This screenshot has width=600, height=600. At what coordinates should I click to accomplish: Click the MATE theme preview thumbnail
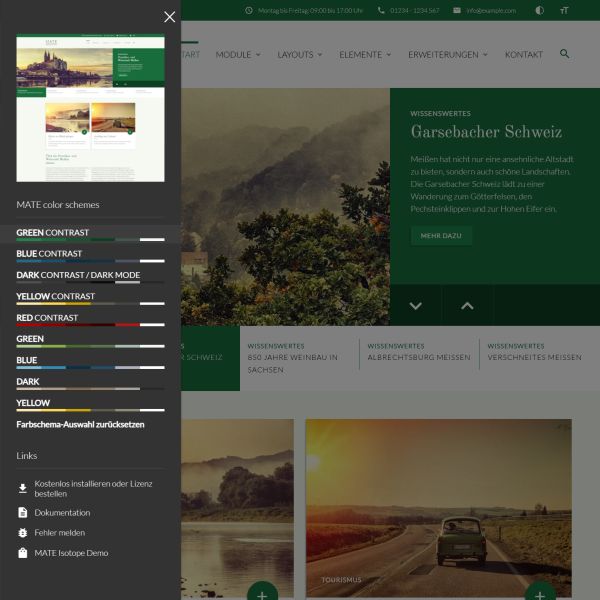(90, 108)
